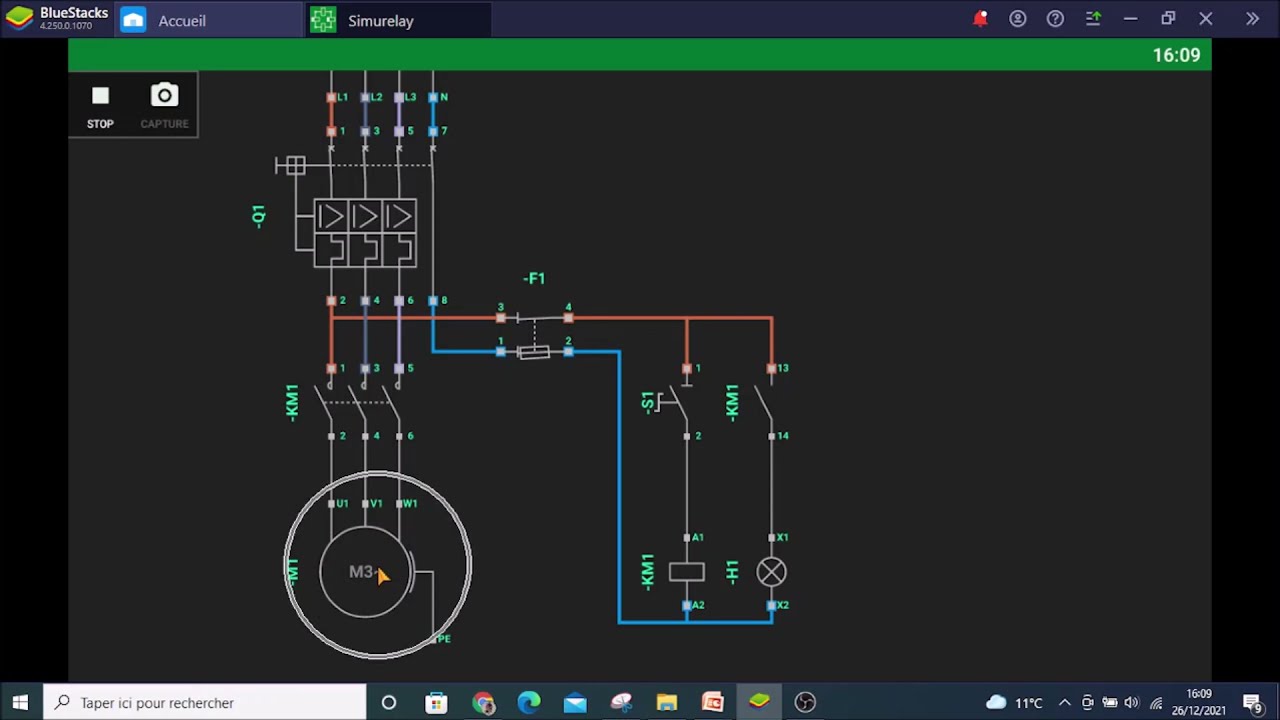The image size is (1280, 720).
Task: Click the X1 lamp terminal
Action: [772, 538]
